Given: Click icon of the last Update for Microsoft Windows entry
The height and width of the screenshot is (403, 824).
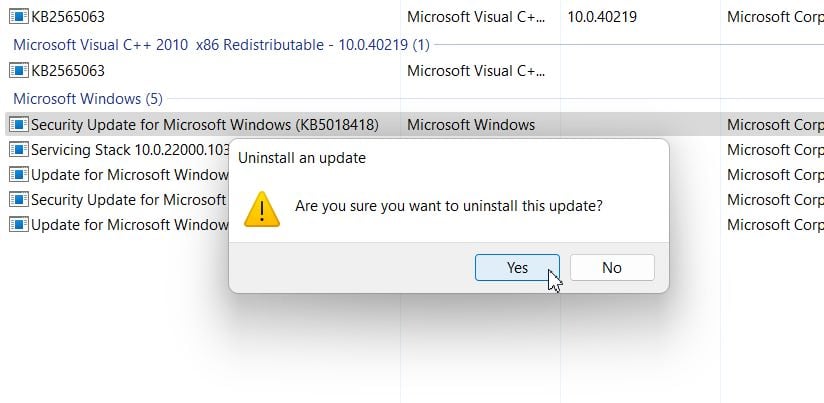Looking at the screenshot, I should point(18,225).
